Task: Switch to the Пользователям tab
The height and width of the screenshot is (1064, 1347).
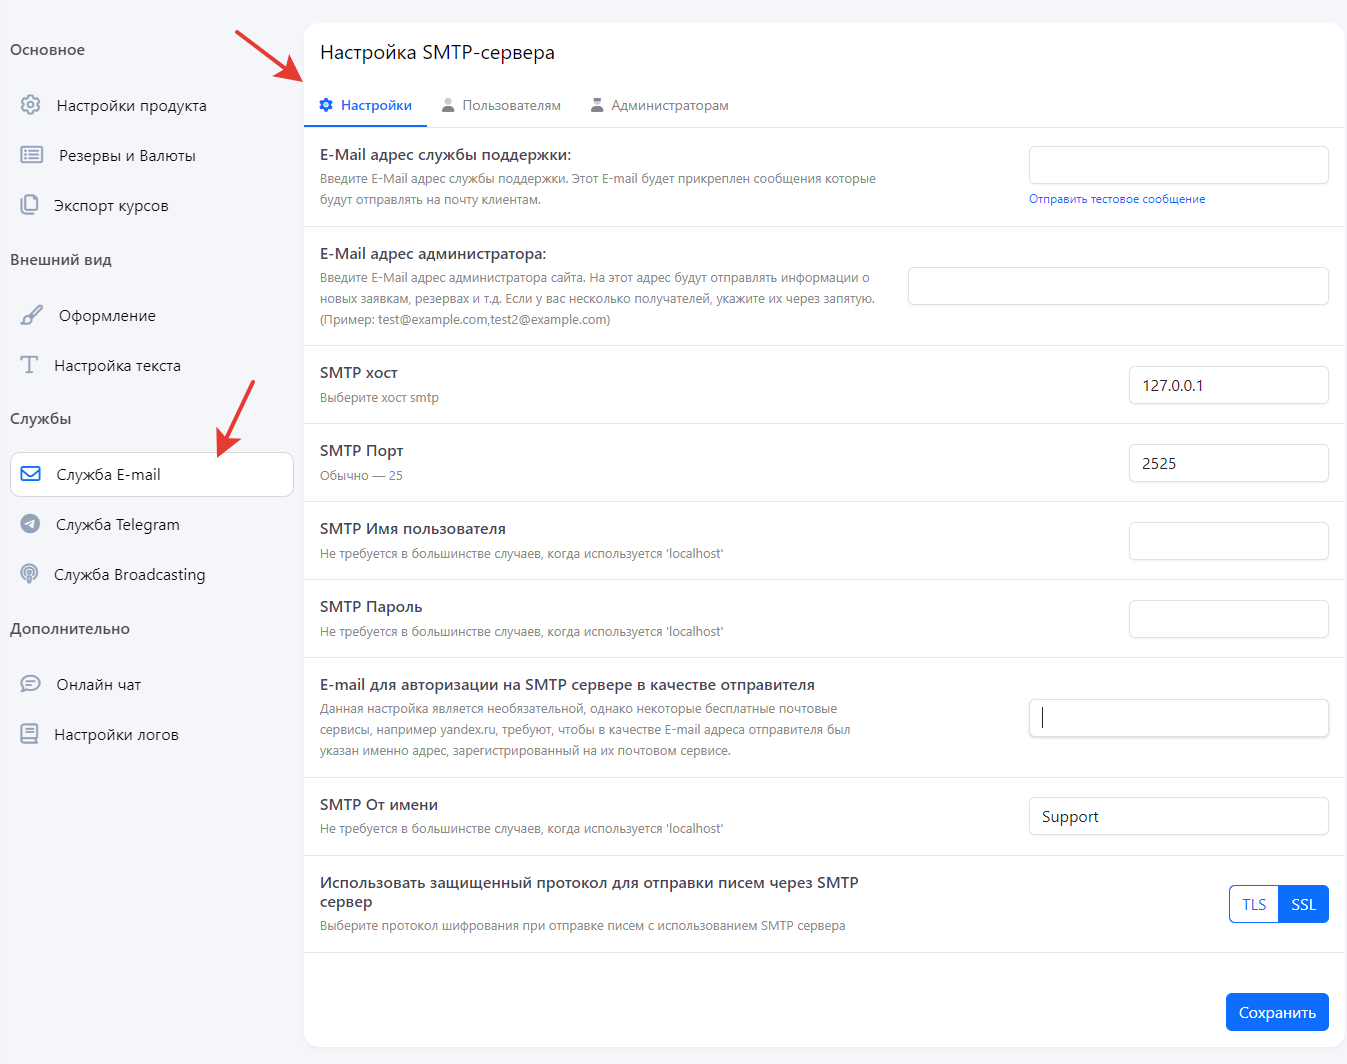Action: pos(501,105)
